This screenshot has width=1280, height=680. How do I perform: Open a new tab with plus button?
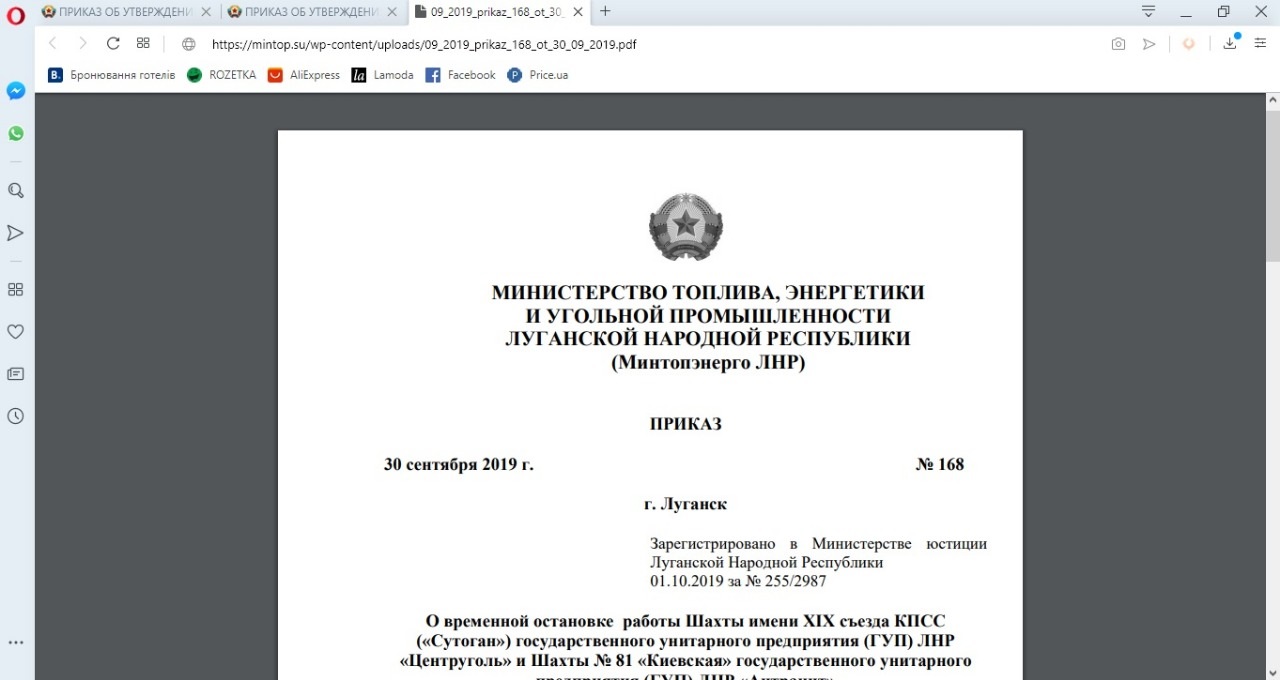coord(605,12)
